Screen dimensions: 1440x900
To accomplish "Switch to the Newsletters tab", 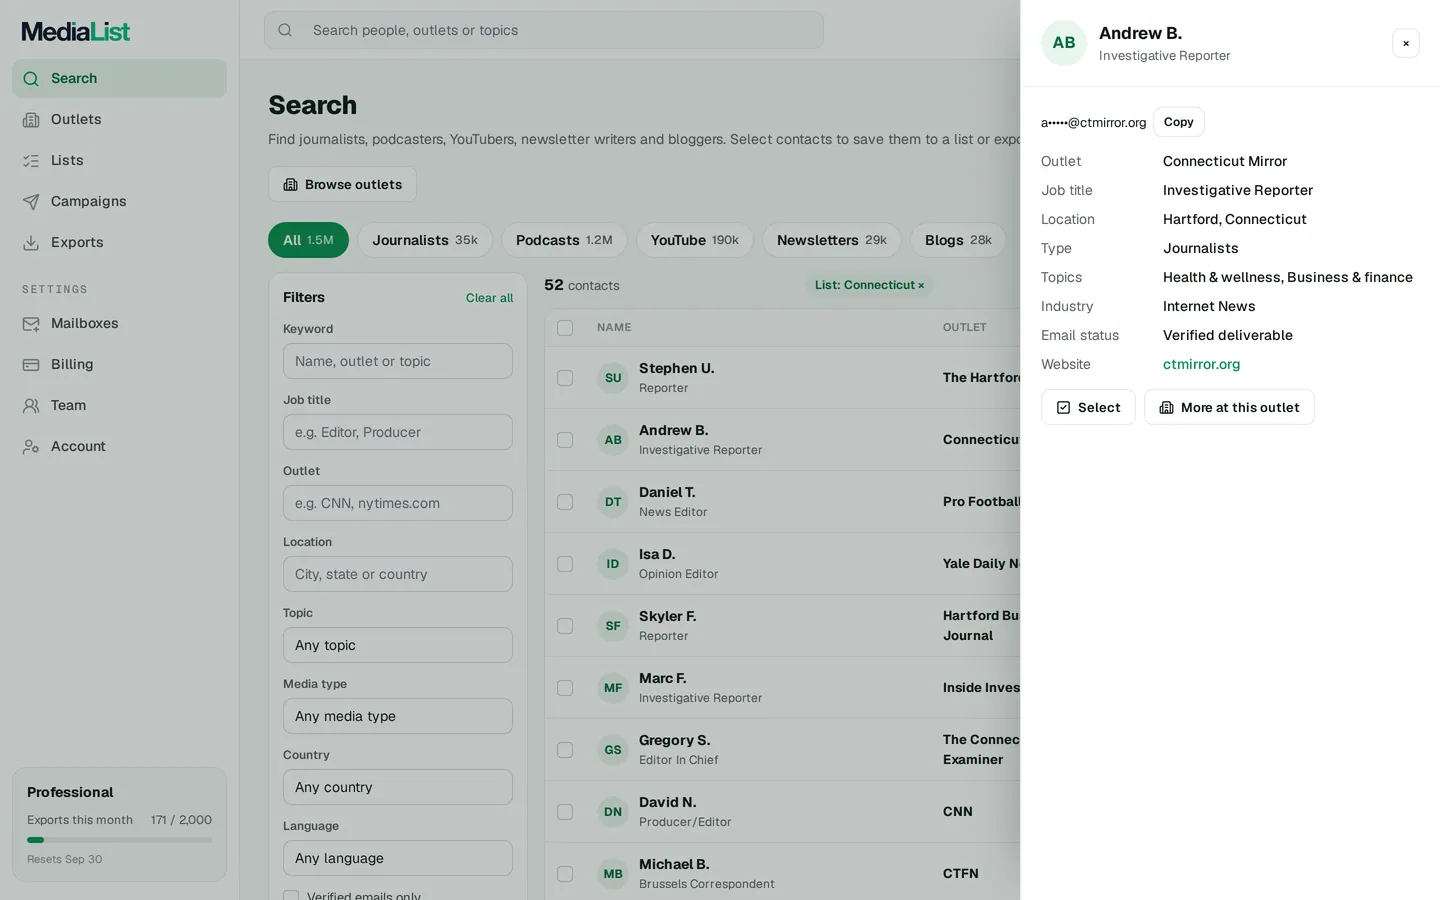I will tap(832, 240).
